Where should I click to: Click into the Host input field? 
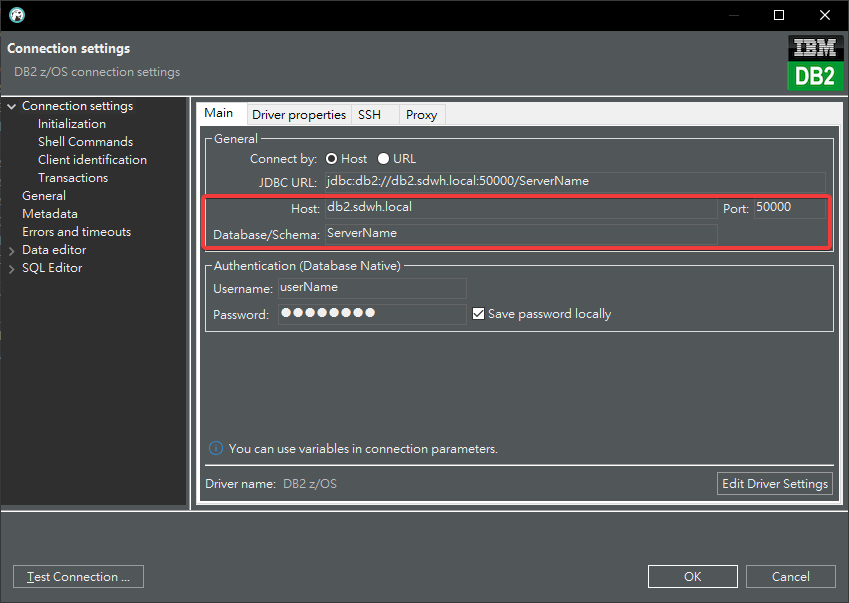(520, 208)
